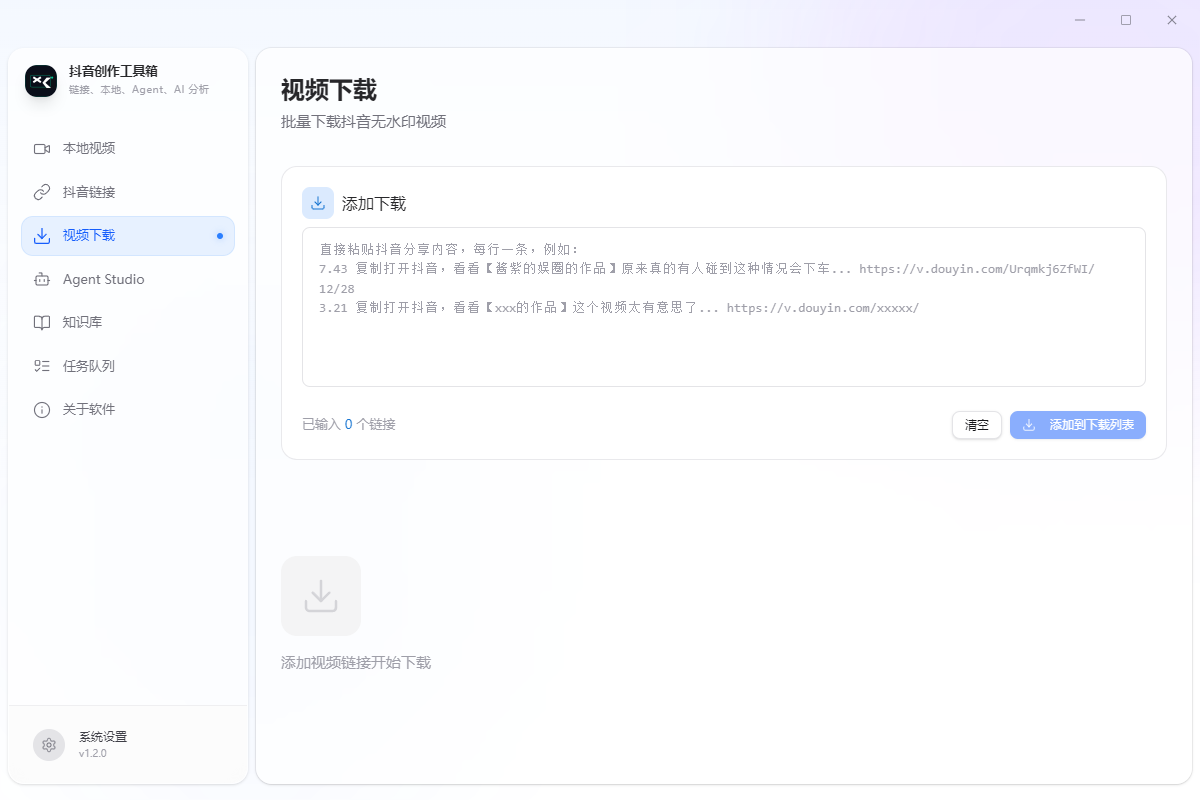Minimize the application window

1080,20
